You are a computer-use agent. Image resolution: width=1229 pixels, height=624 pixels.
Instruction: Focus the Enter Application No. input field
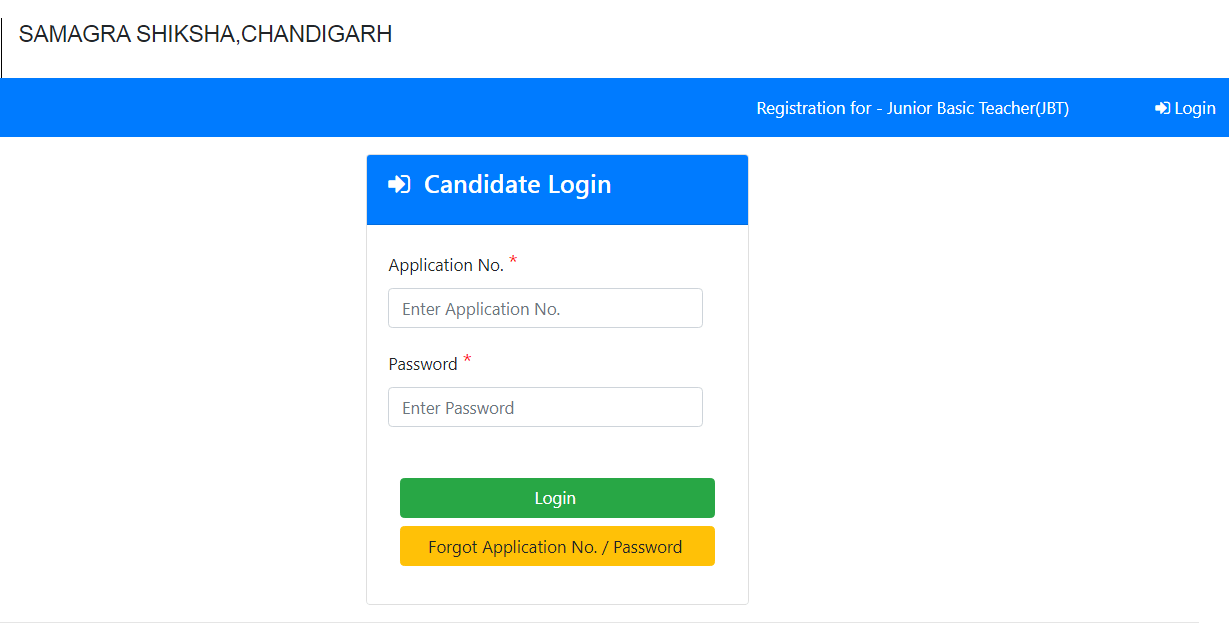(x=545, y=309)
